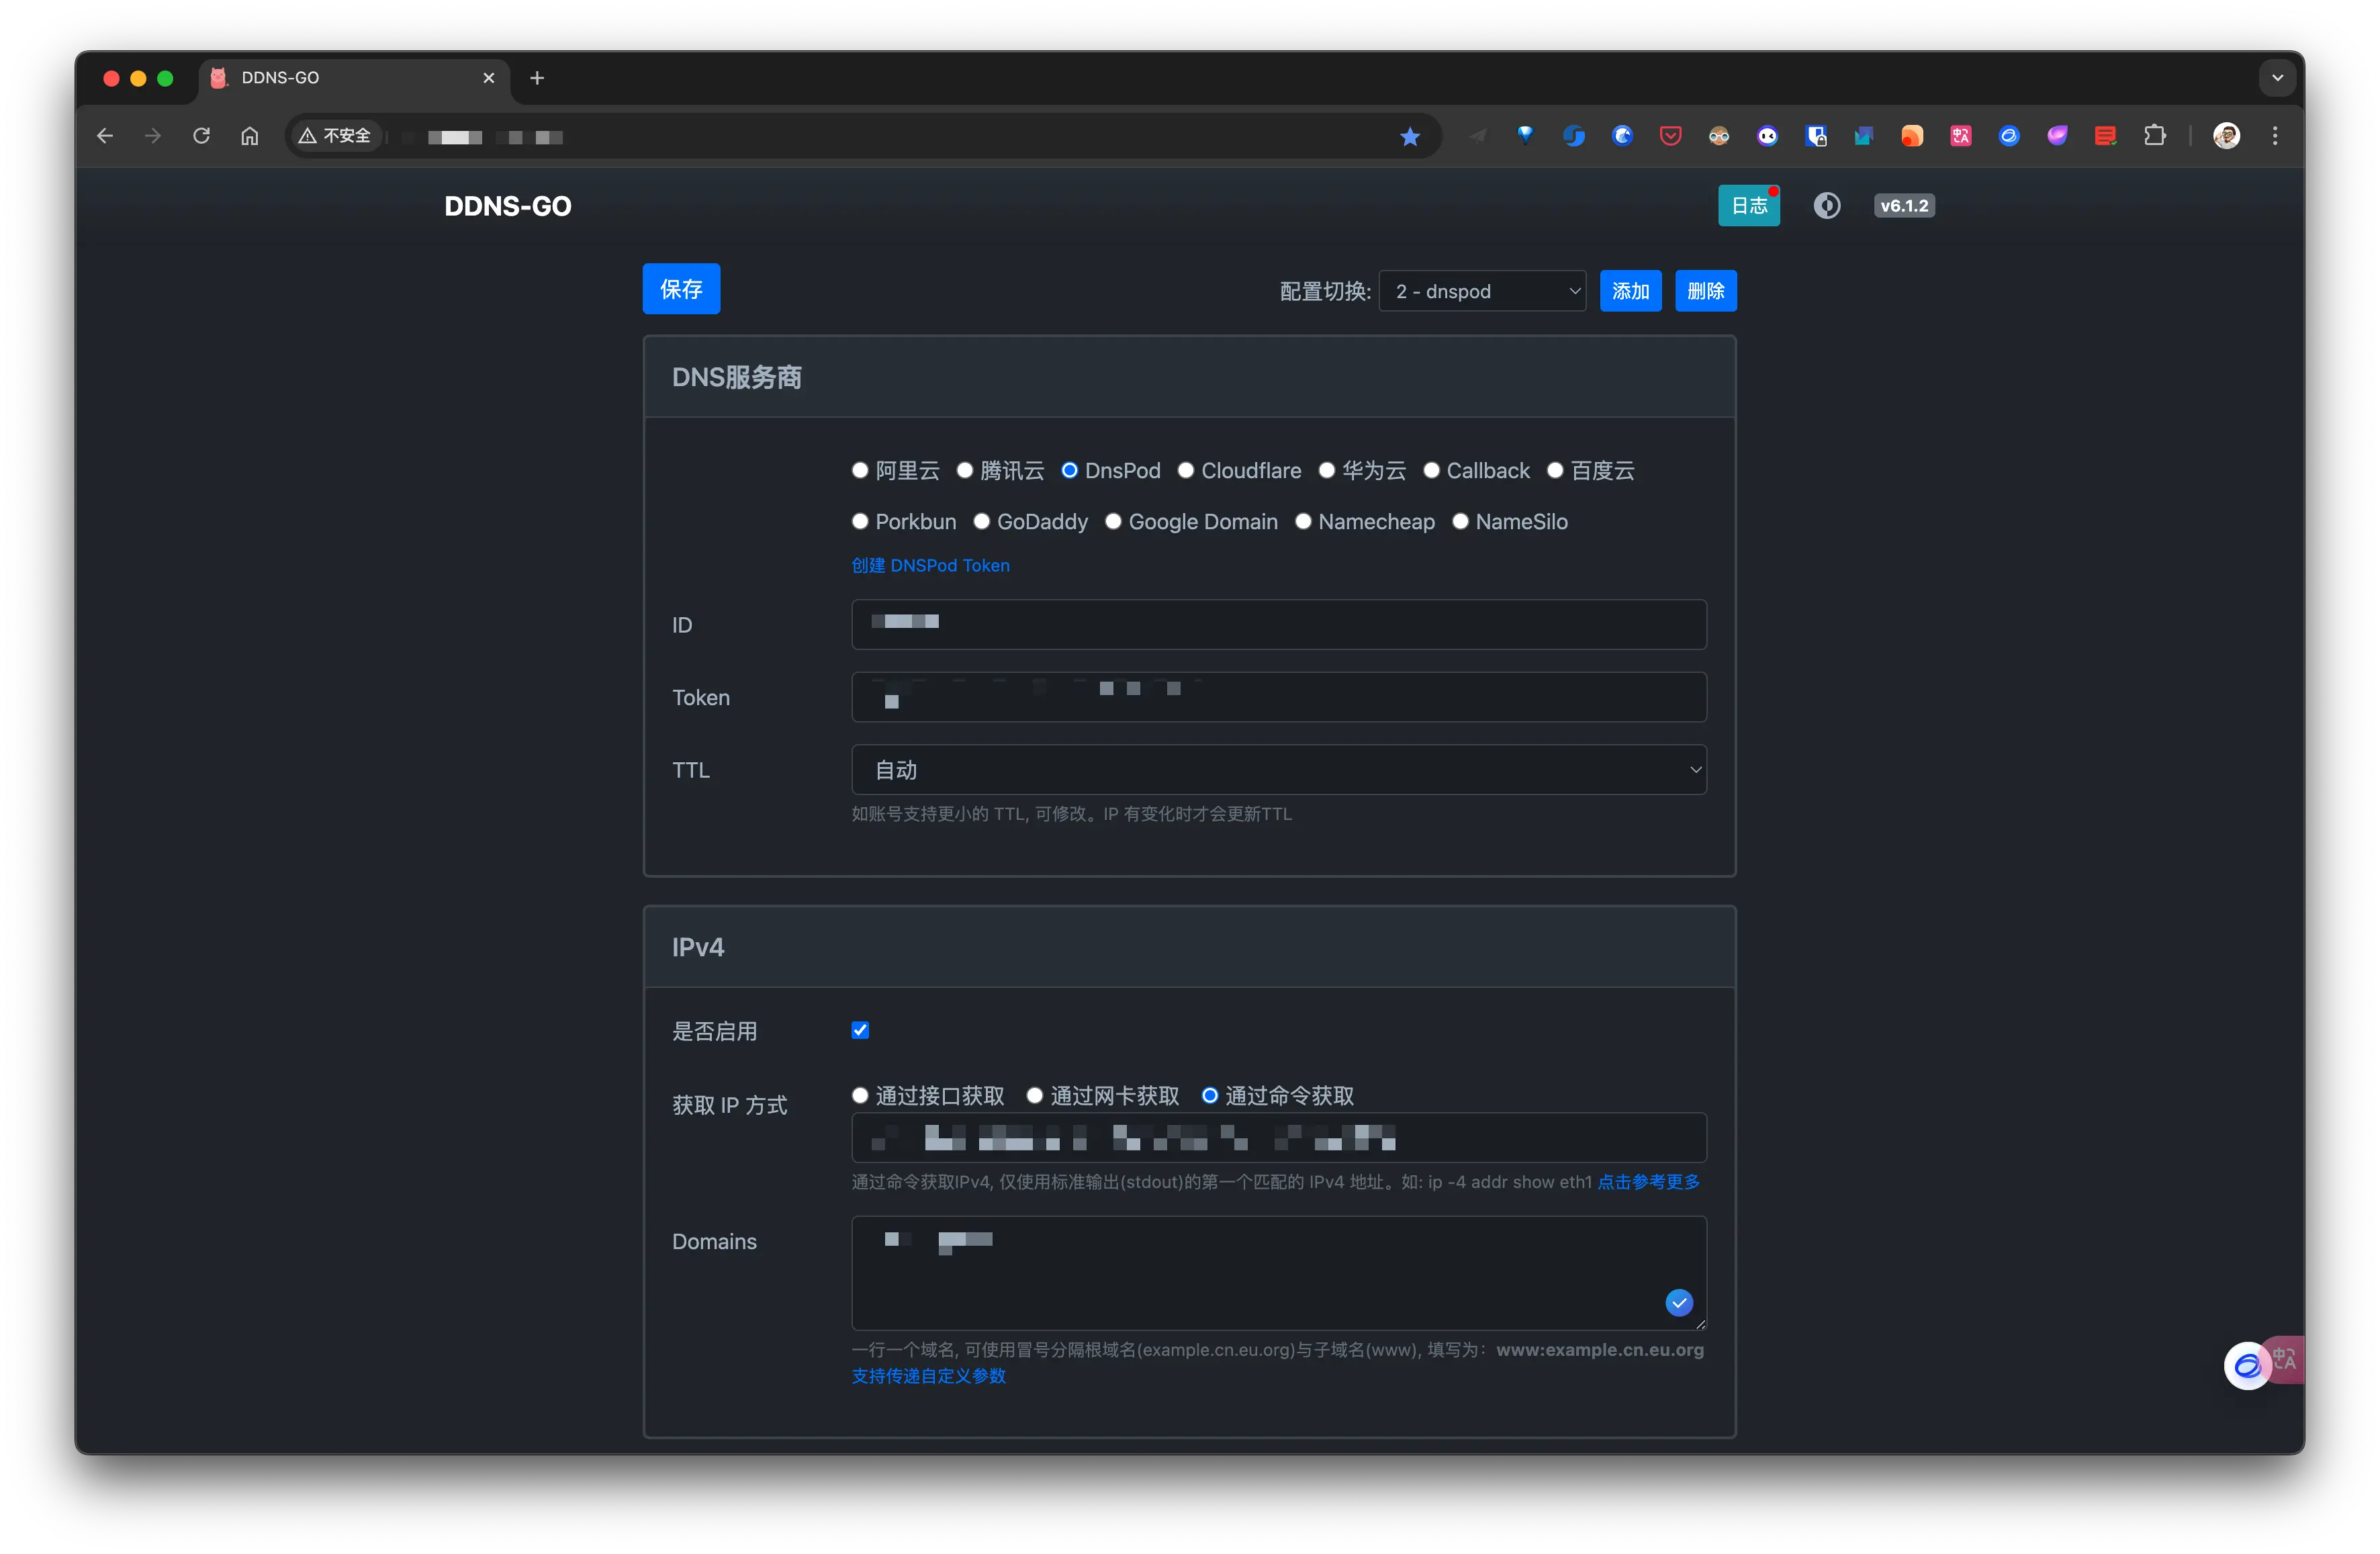Screen dimensions: 2380x1554
Task: Expand the TTL 自动 dropdown
Action: point(1278,769)
